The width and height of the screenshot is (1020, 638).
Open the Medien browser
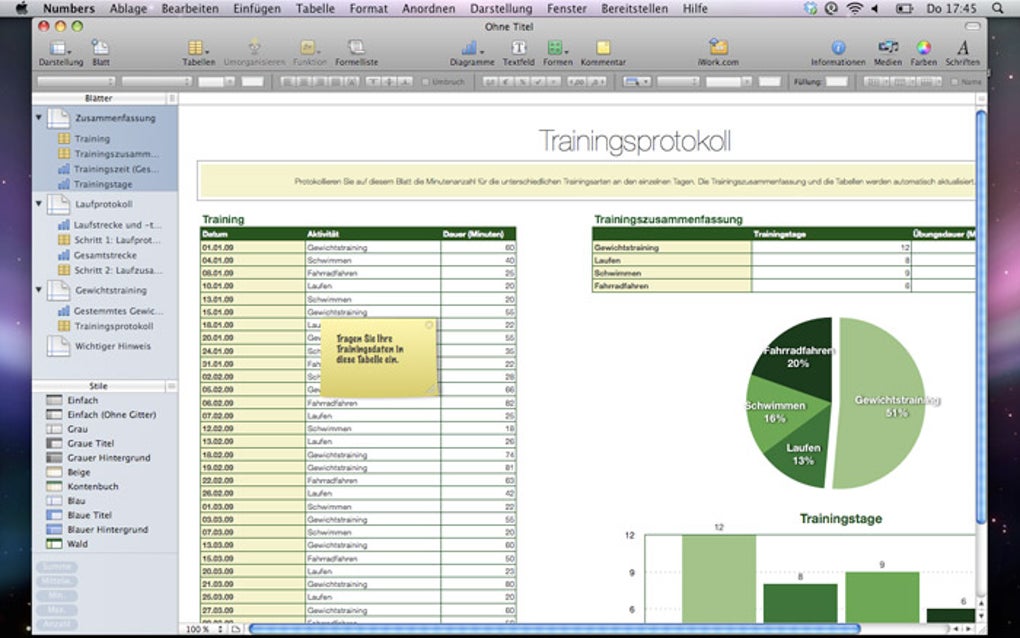click(887, 48)
